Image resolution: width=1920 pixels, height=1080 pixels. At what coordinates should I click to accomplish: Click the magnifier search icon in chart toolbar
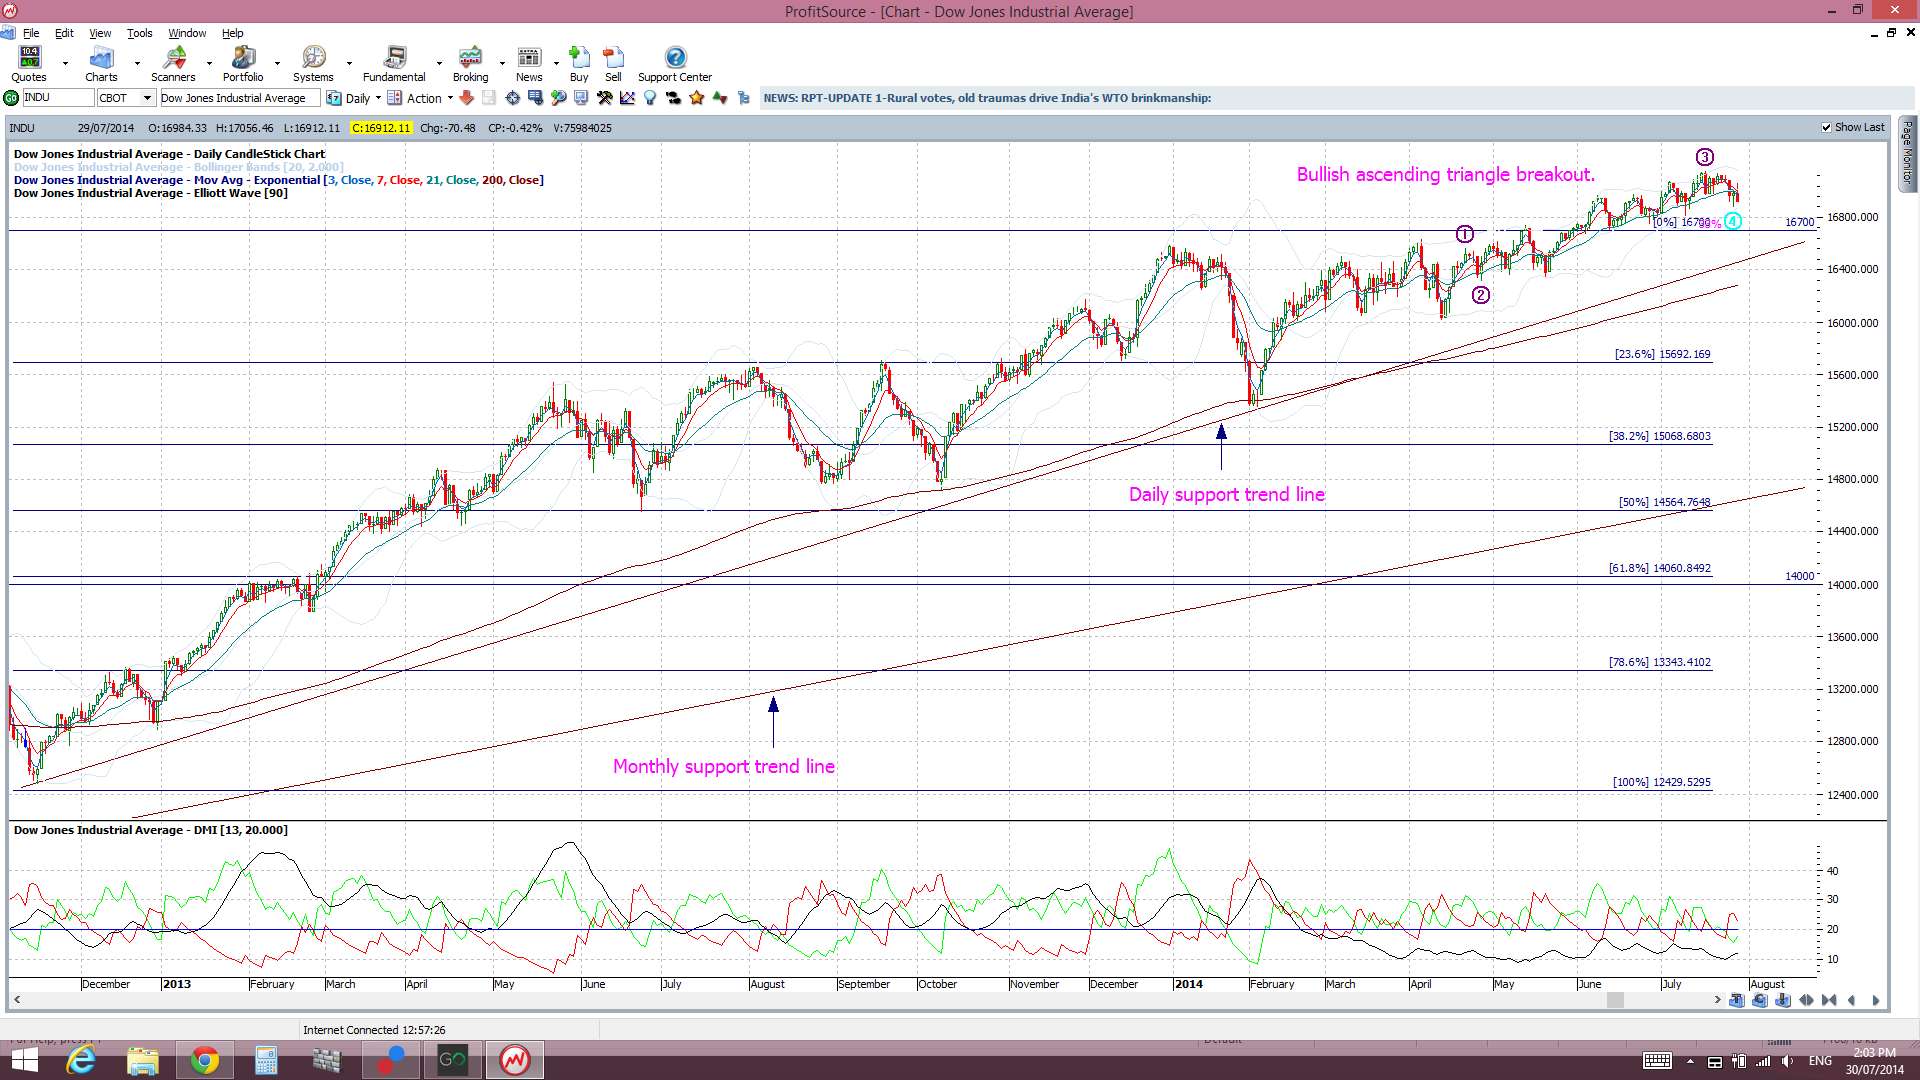558,98
